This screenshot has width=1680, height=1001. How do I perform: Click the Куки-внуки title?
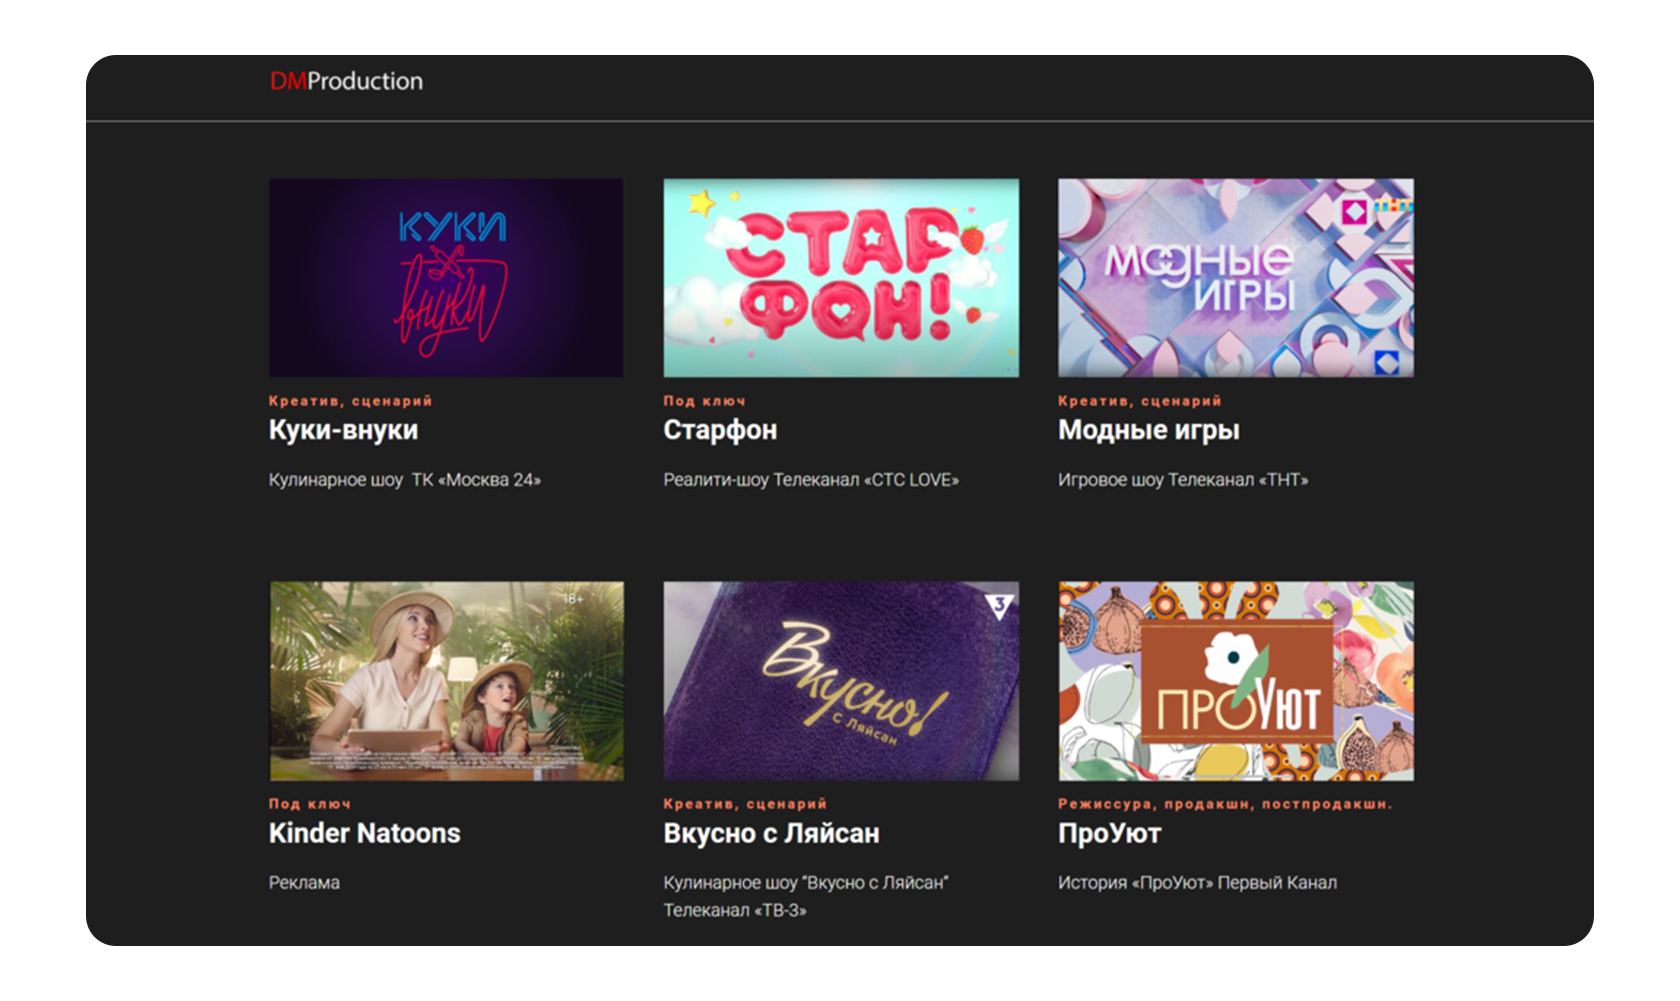pyautogui.click(x=343, y=430)
